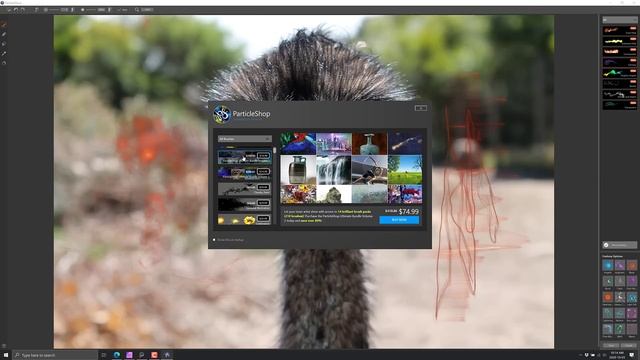Select the blue mesh brush option icon

(x=632, y=298)
